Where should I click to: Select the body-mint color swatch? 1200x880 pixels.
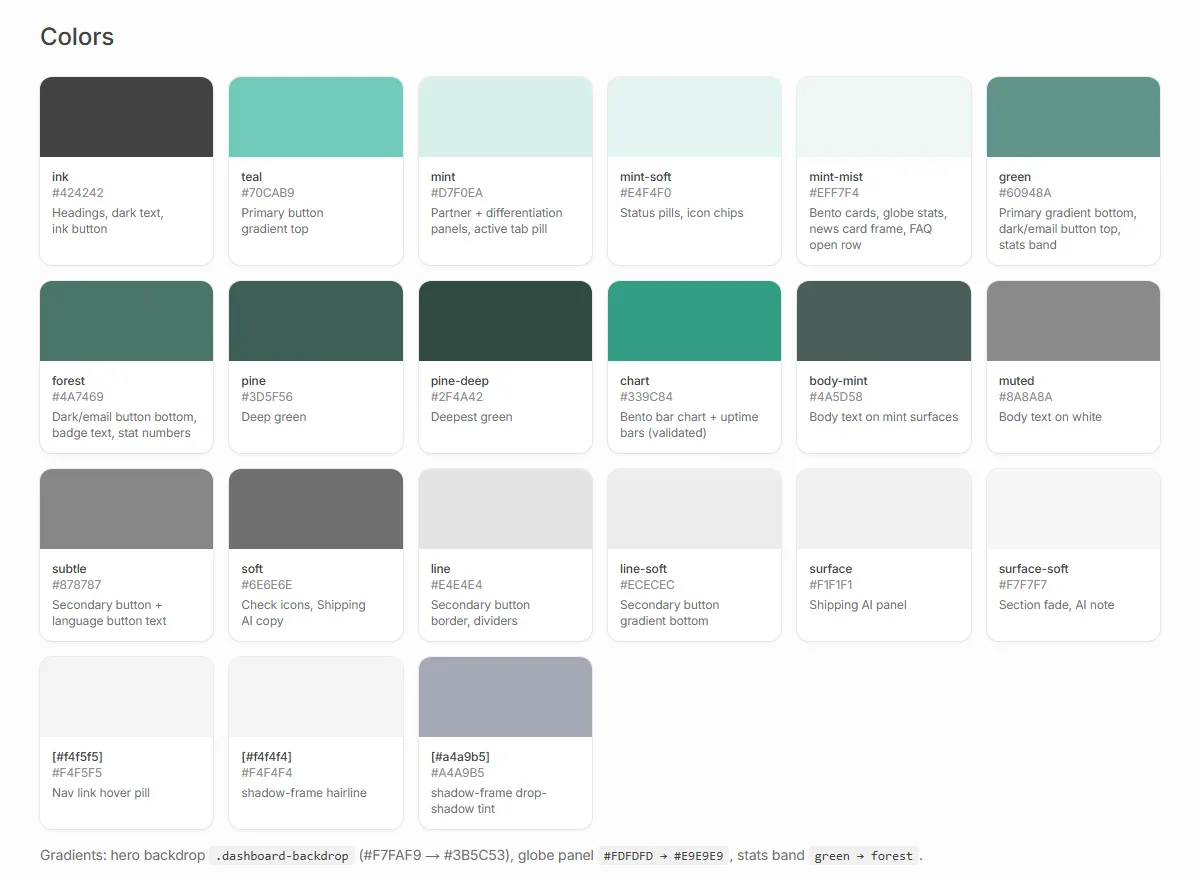pos(884,321)
